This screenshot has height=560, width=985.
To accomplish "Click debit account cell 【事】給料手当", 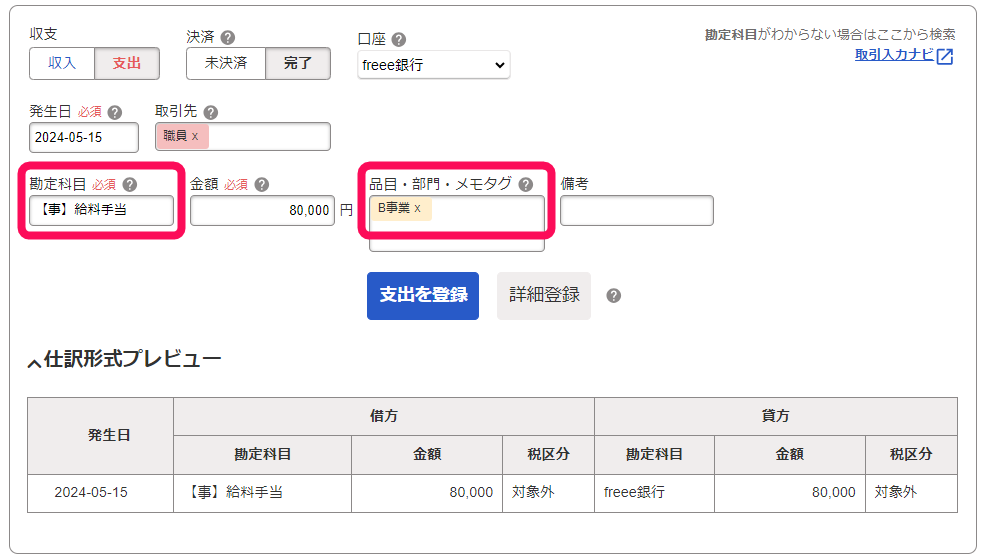I will pyautogui.click(x=263, y=493).
